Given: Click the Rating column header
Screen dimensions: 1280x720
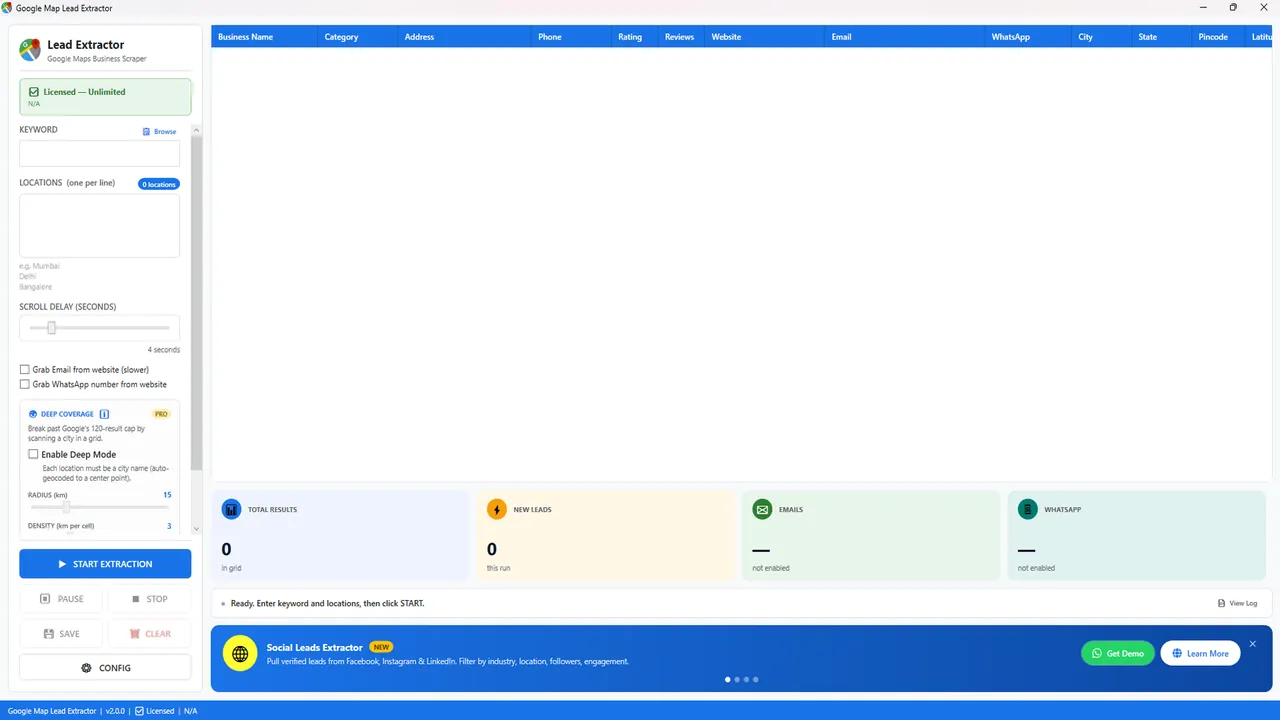Looking at the screenshot, I should pyautogui.click(x=635, y=37).
